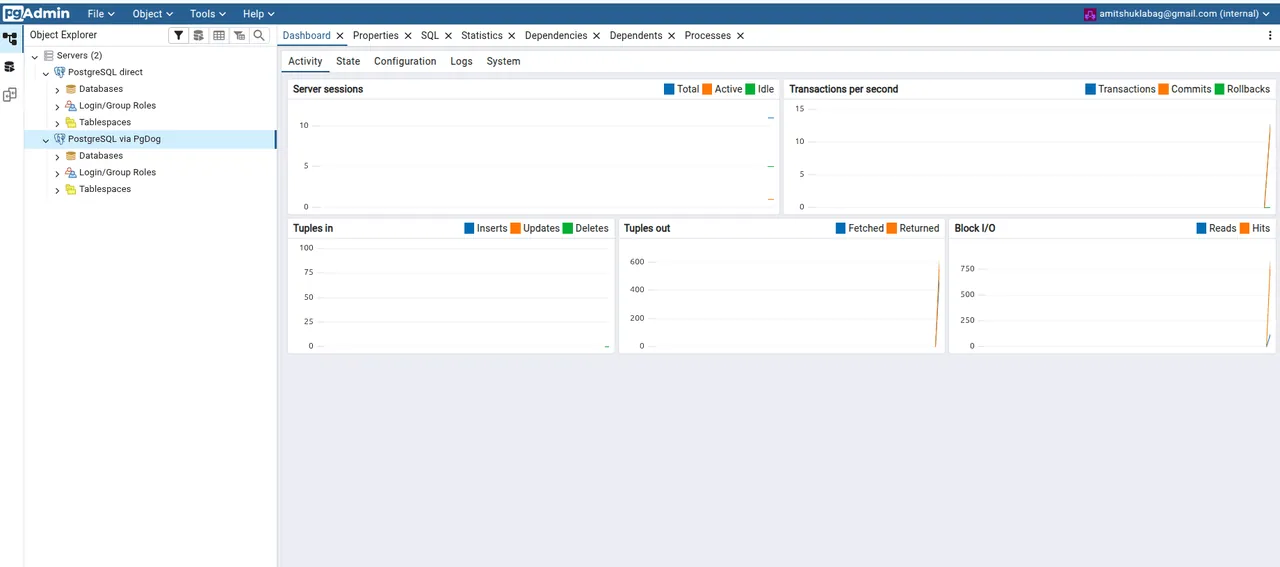
Task: Close the Dependencies tab
Action: [597, 36]
